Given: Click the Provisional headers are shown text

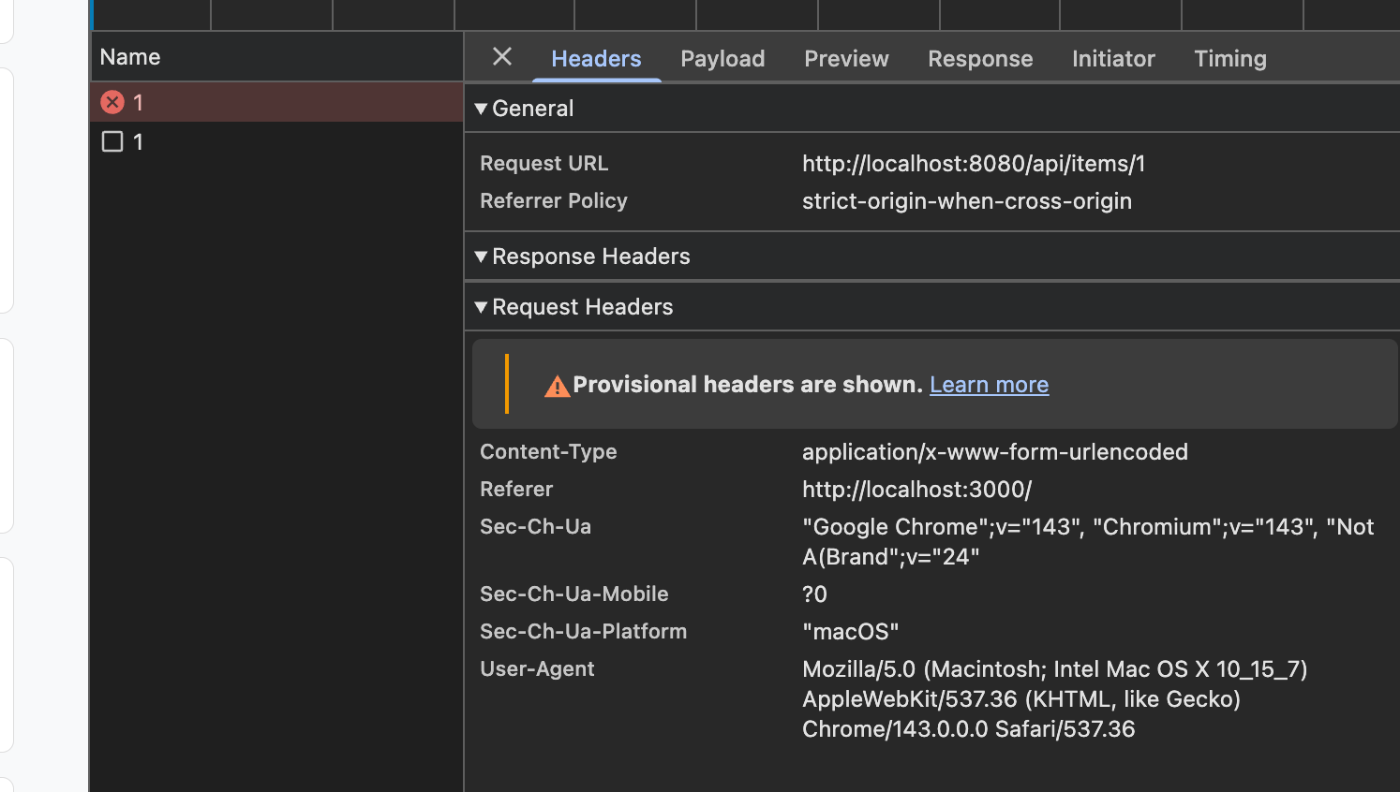Looking at the screenshot, I should pos(748,385).
